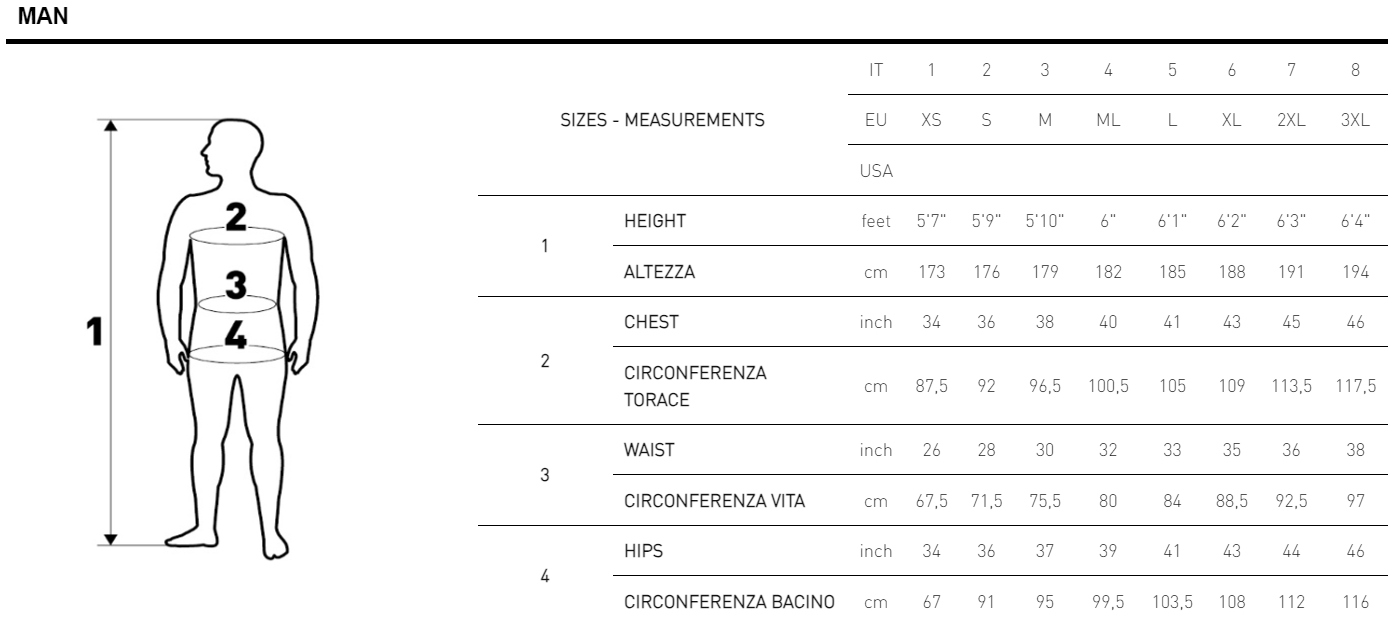Click the waist number 3 on the body figure

point(235,285)
